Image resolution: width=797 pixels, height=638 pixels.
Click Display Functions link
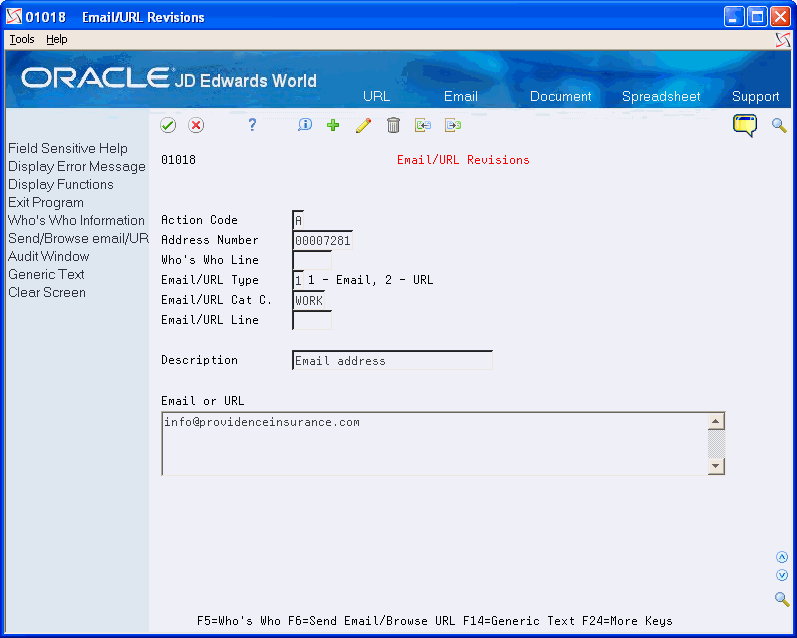pyautogui.click(x=60, y=184)
